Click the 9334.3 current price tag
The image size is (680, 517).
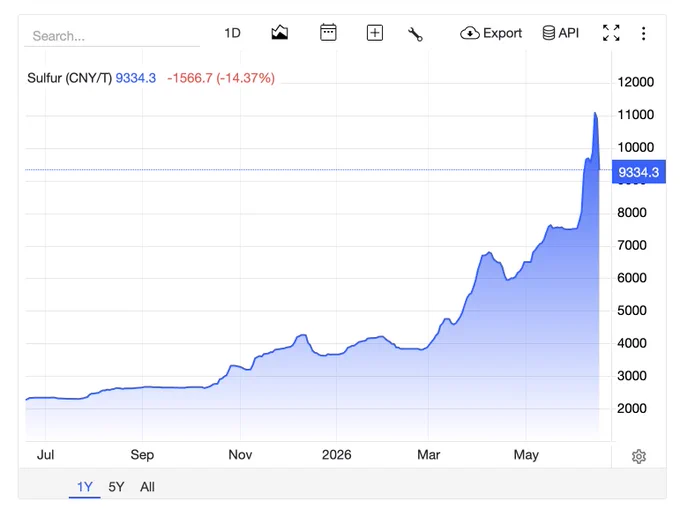pyautogui.click(x=638, y=172)
